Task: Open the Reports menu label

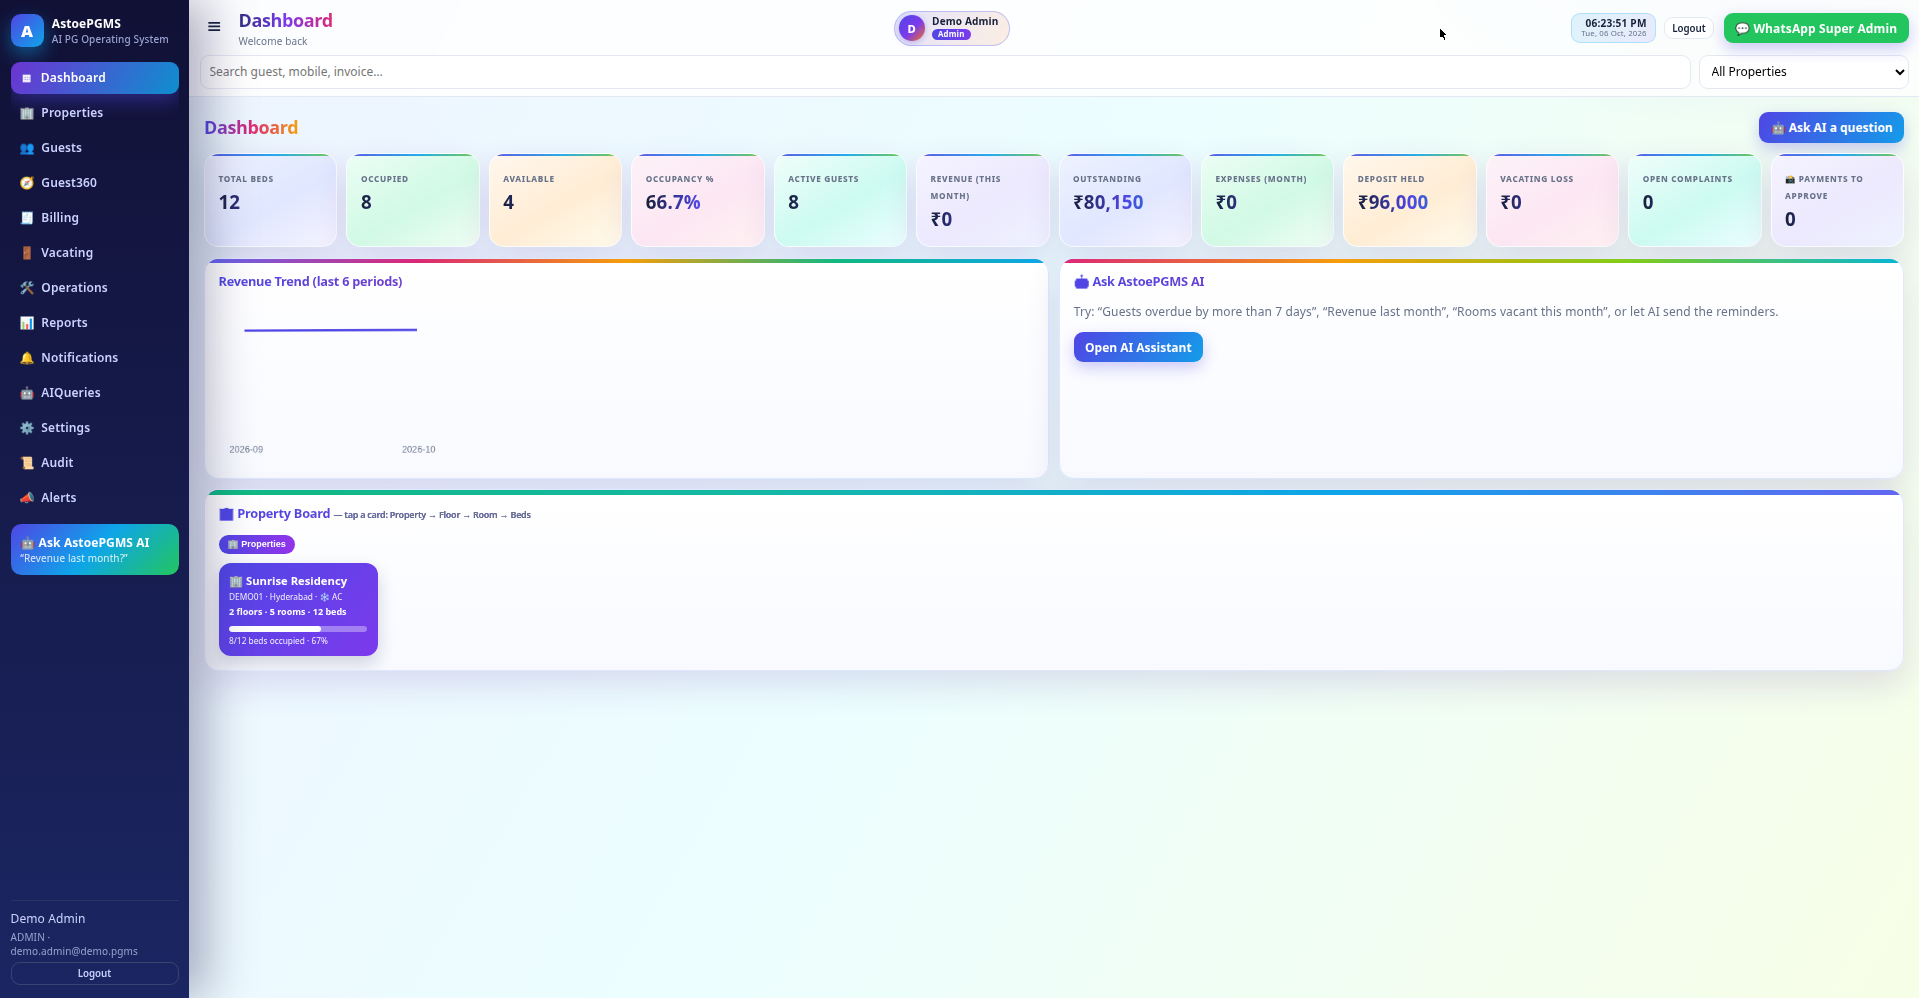Action: [64, 323]
